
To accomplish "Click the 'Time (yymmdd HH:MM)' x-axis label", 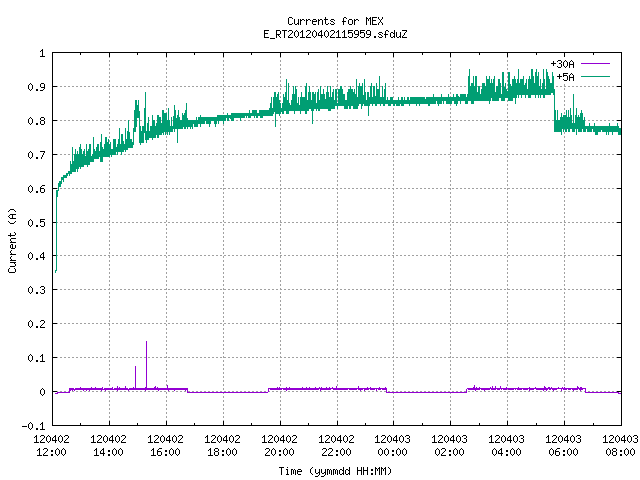I will point(335,471).
